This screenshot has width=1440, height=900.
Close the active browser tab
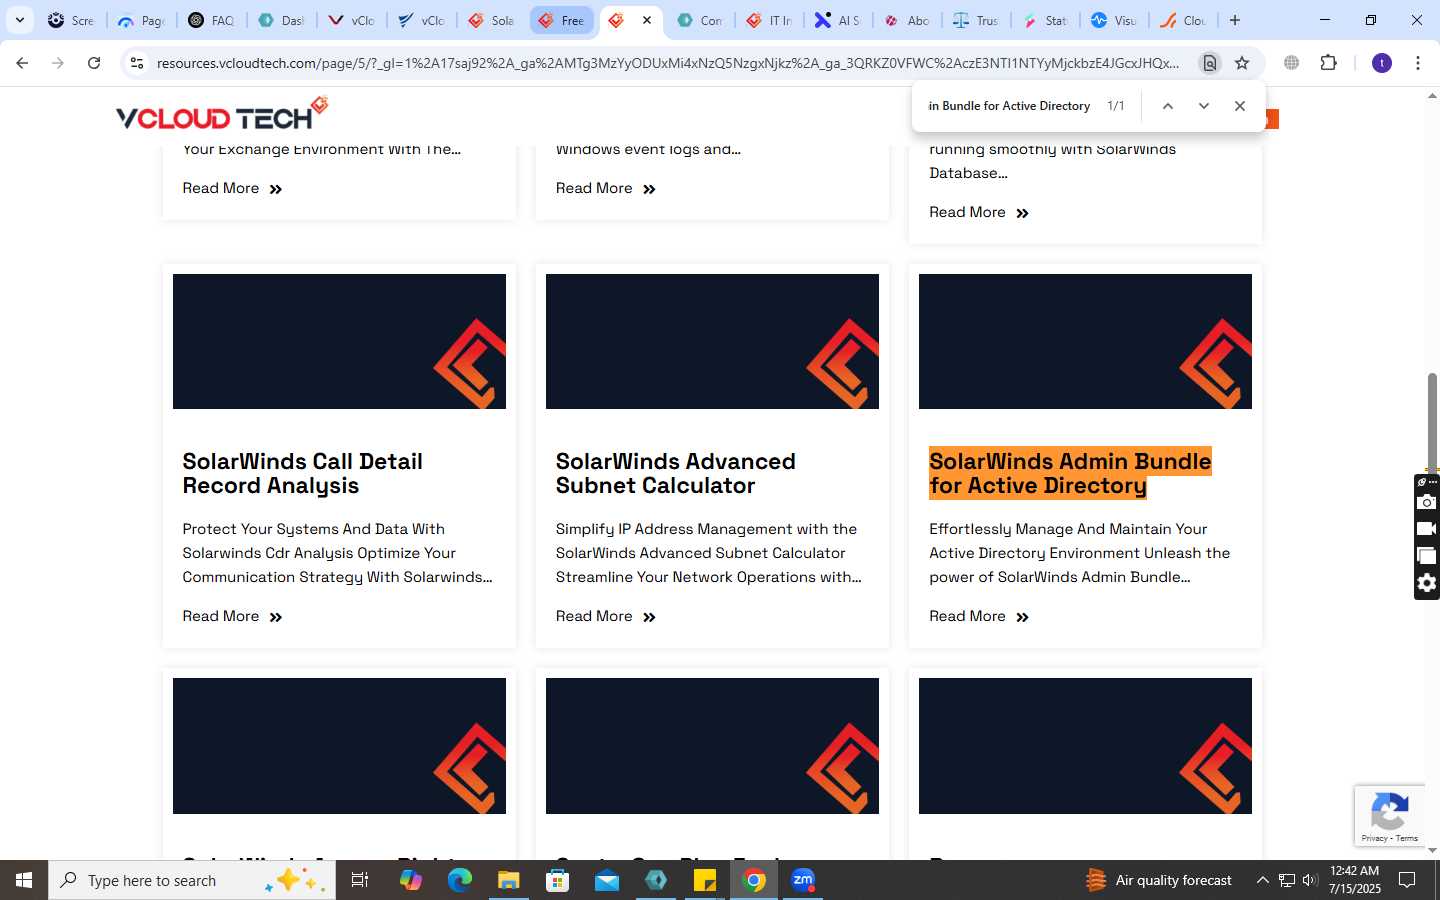click(647, 20)
